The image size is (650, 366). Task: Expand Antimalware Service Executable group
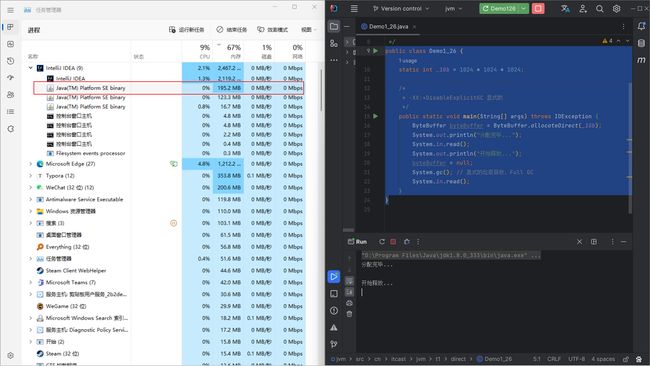[x=31, y=199]
